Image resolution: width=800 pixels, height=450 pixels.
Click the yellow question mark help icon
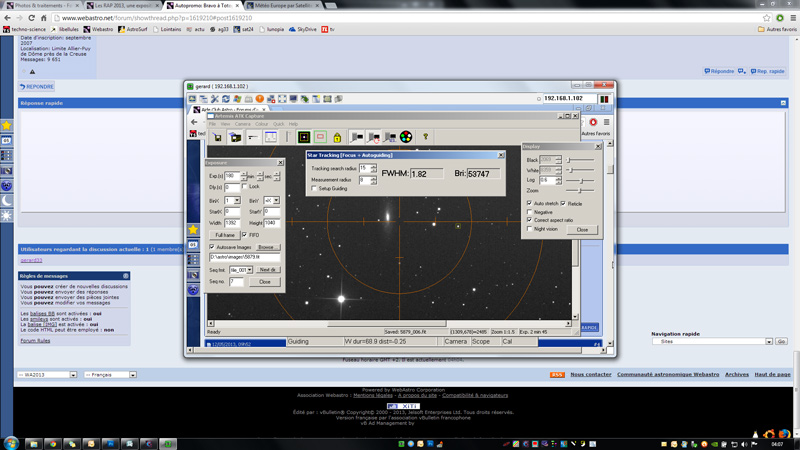425,137
